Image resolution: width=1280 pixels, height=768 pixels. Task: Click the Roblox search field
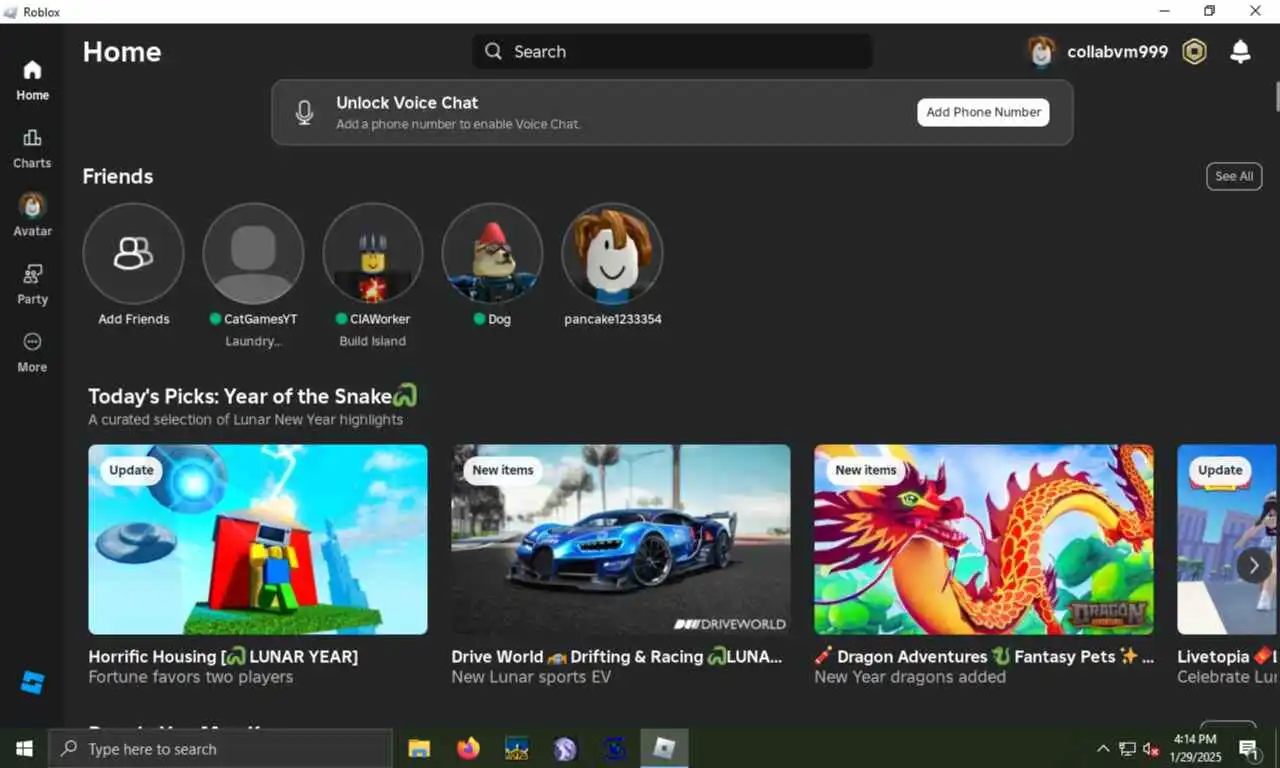[672, 52]
